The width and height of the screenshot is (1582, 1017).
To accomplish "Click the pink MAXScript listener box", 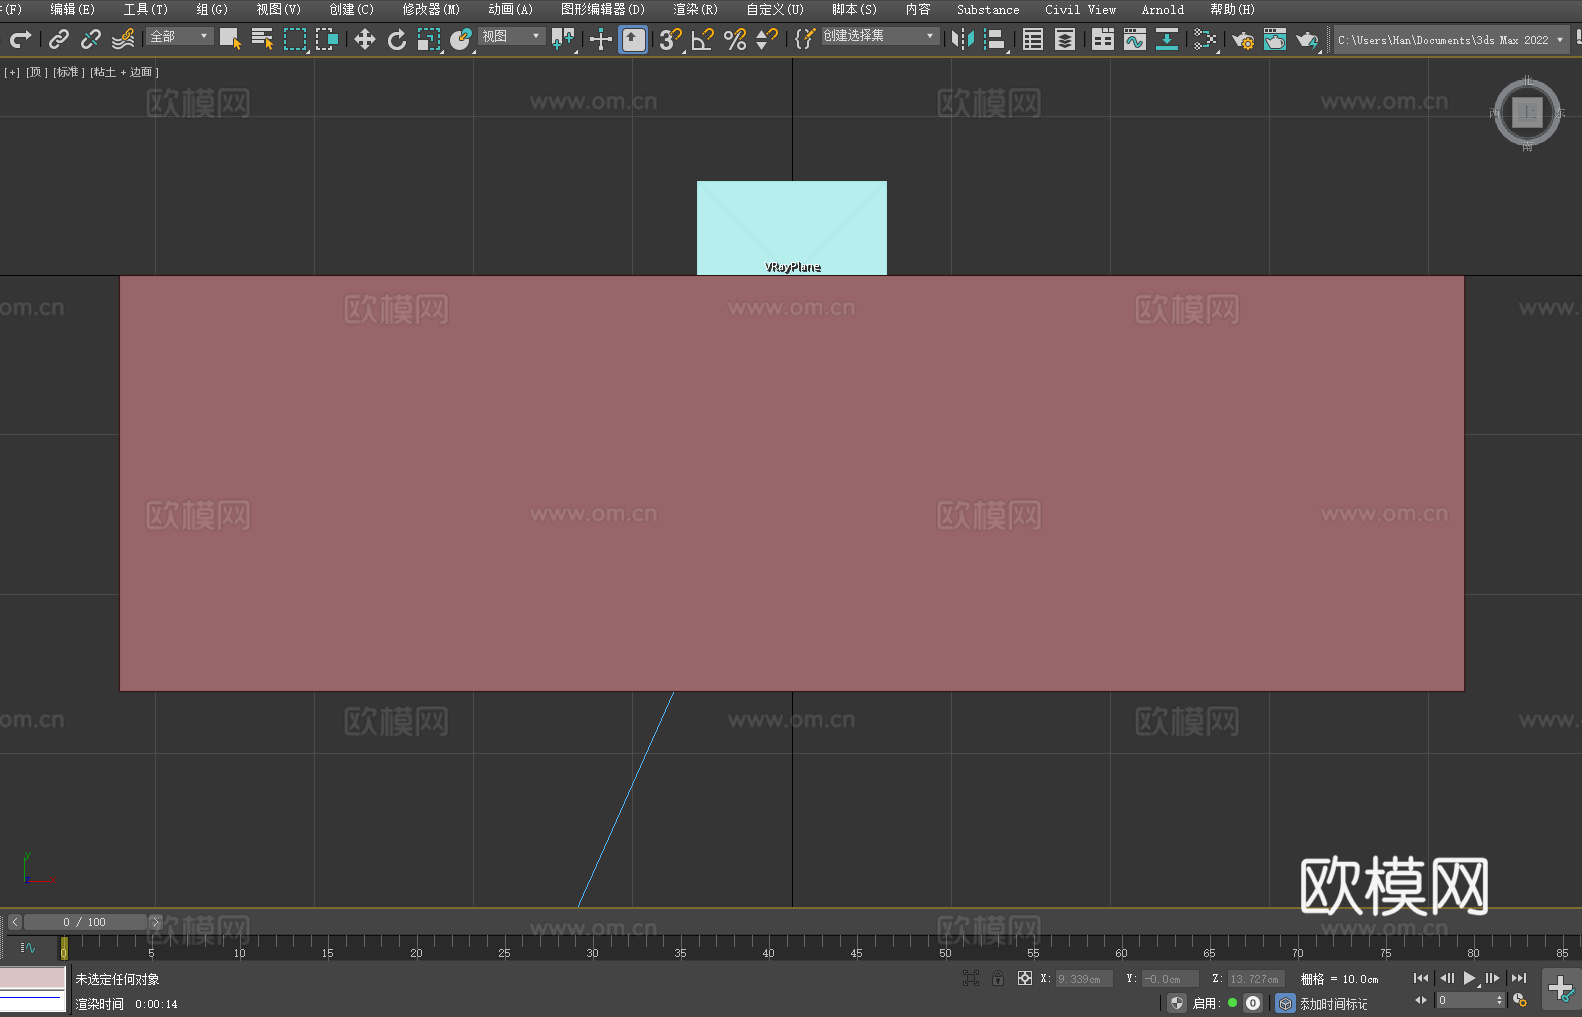I will click(33, 978).
